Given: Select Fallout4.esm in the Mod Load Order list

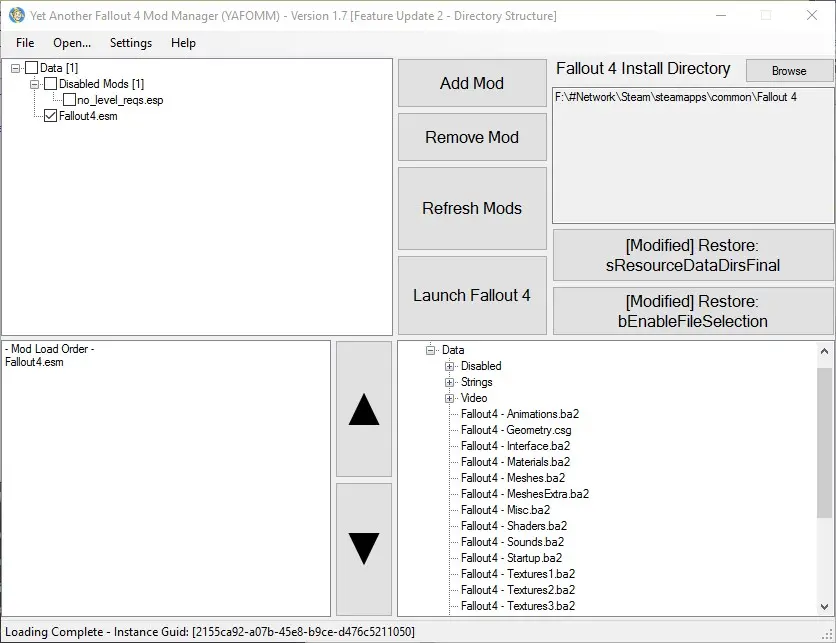Looking at the screenshot, I should 34,362.
